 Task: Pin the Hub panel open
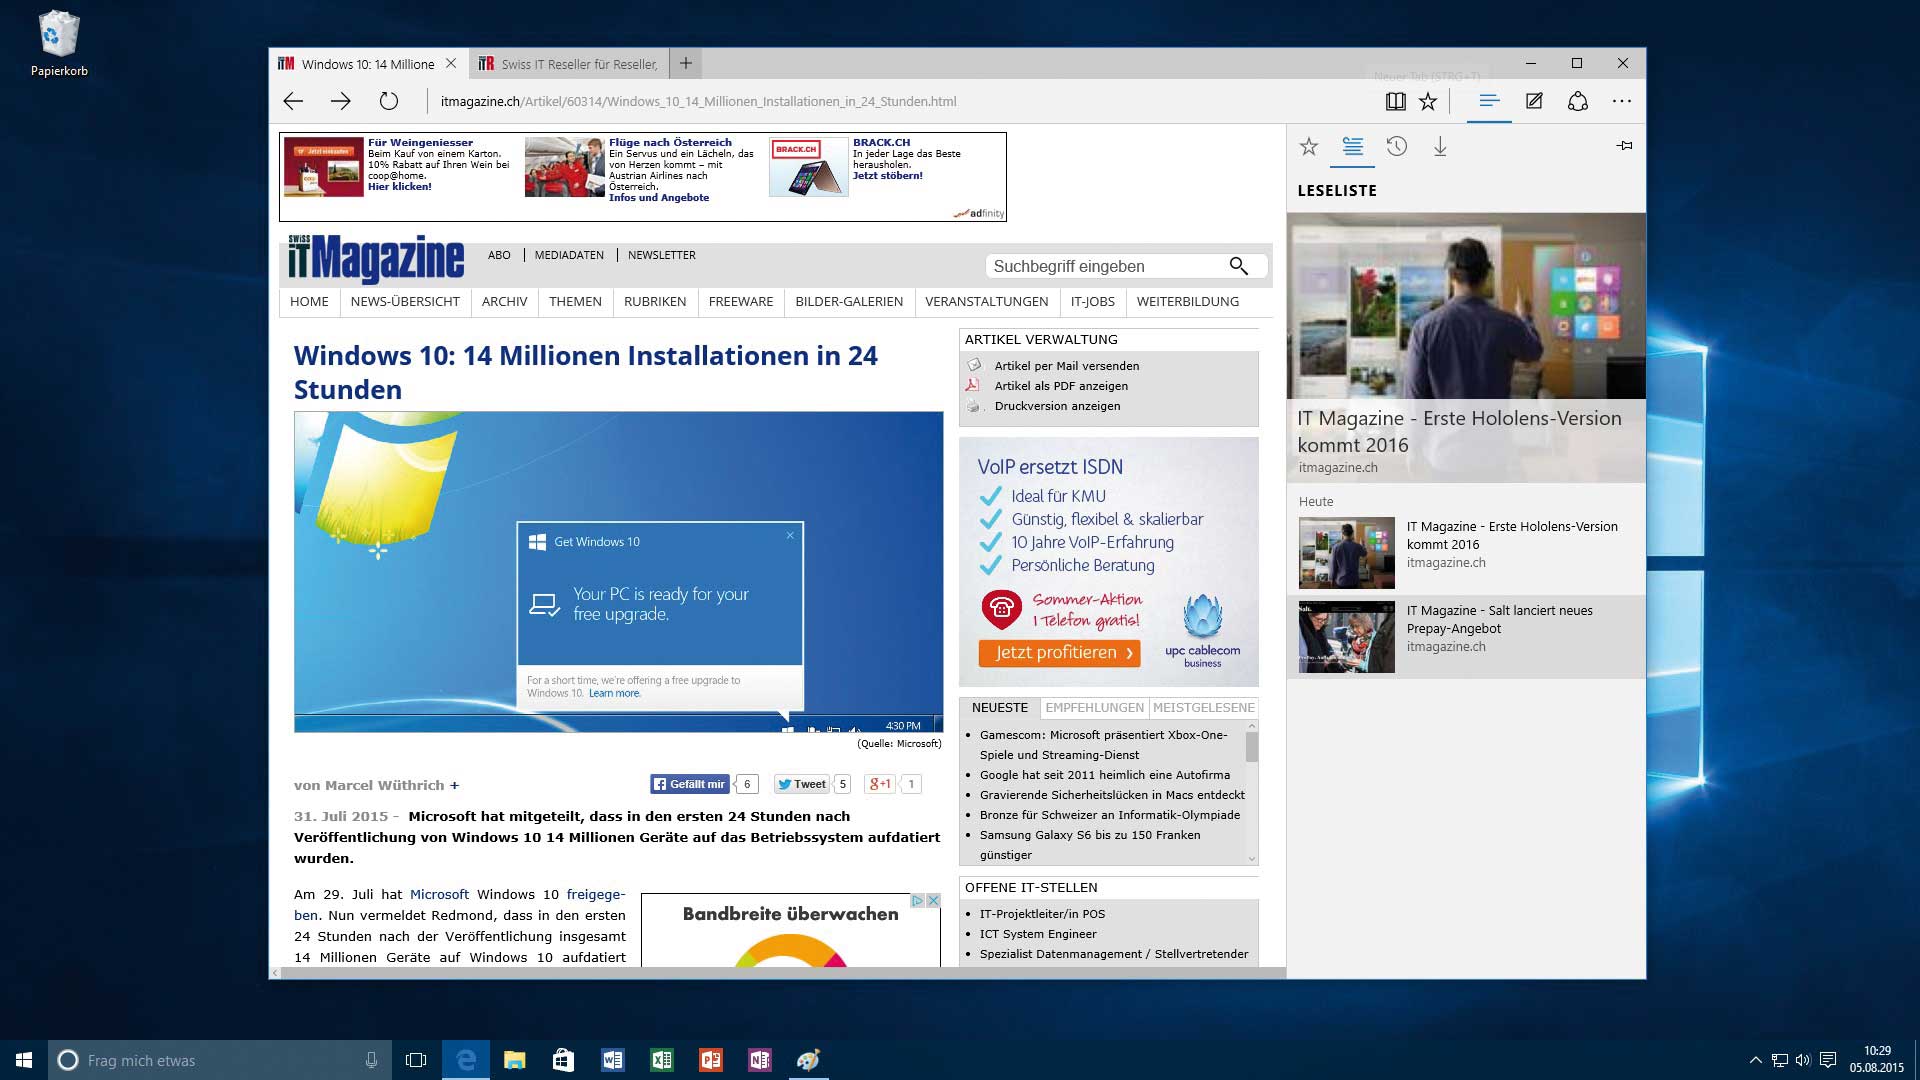[x=1625, y=146]
